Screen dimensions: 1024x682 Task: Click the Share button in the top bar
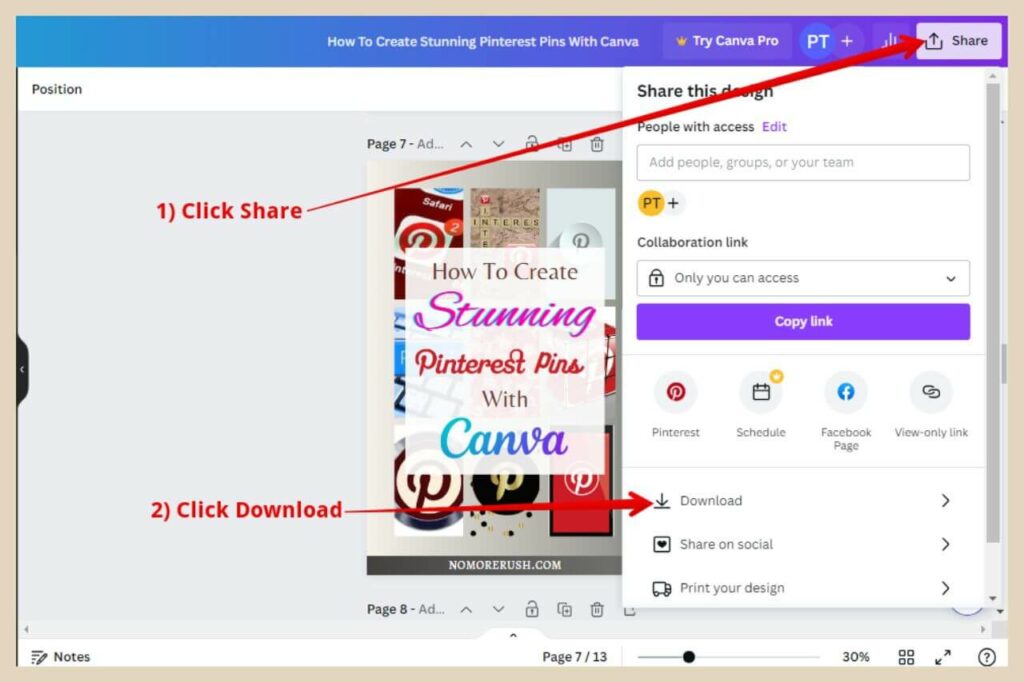pos(958,41)
